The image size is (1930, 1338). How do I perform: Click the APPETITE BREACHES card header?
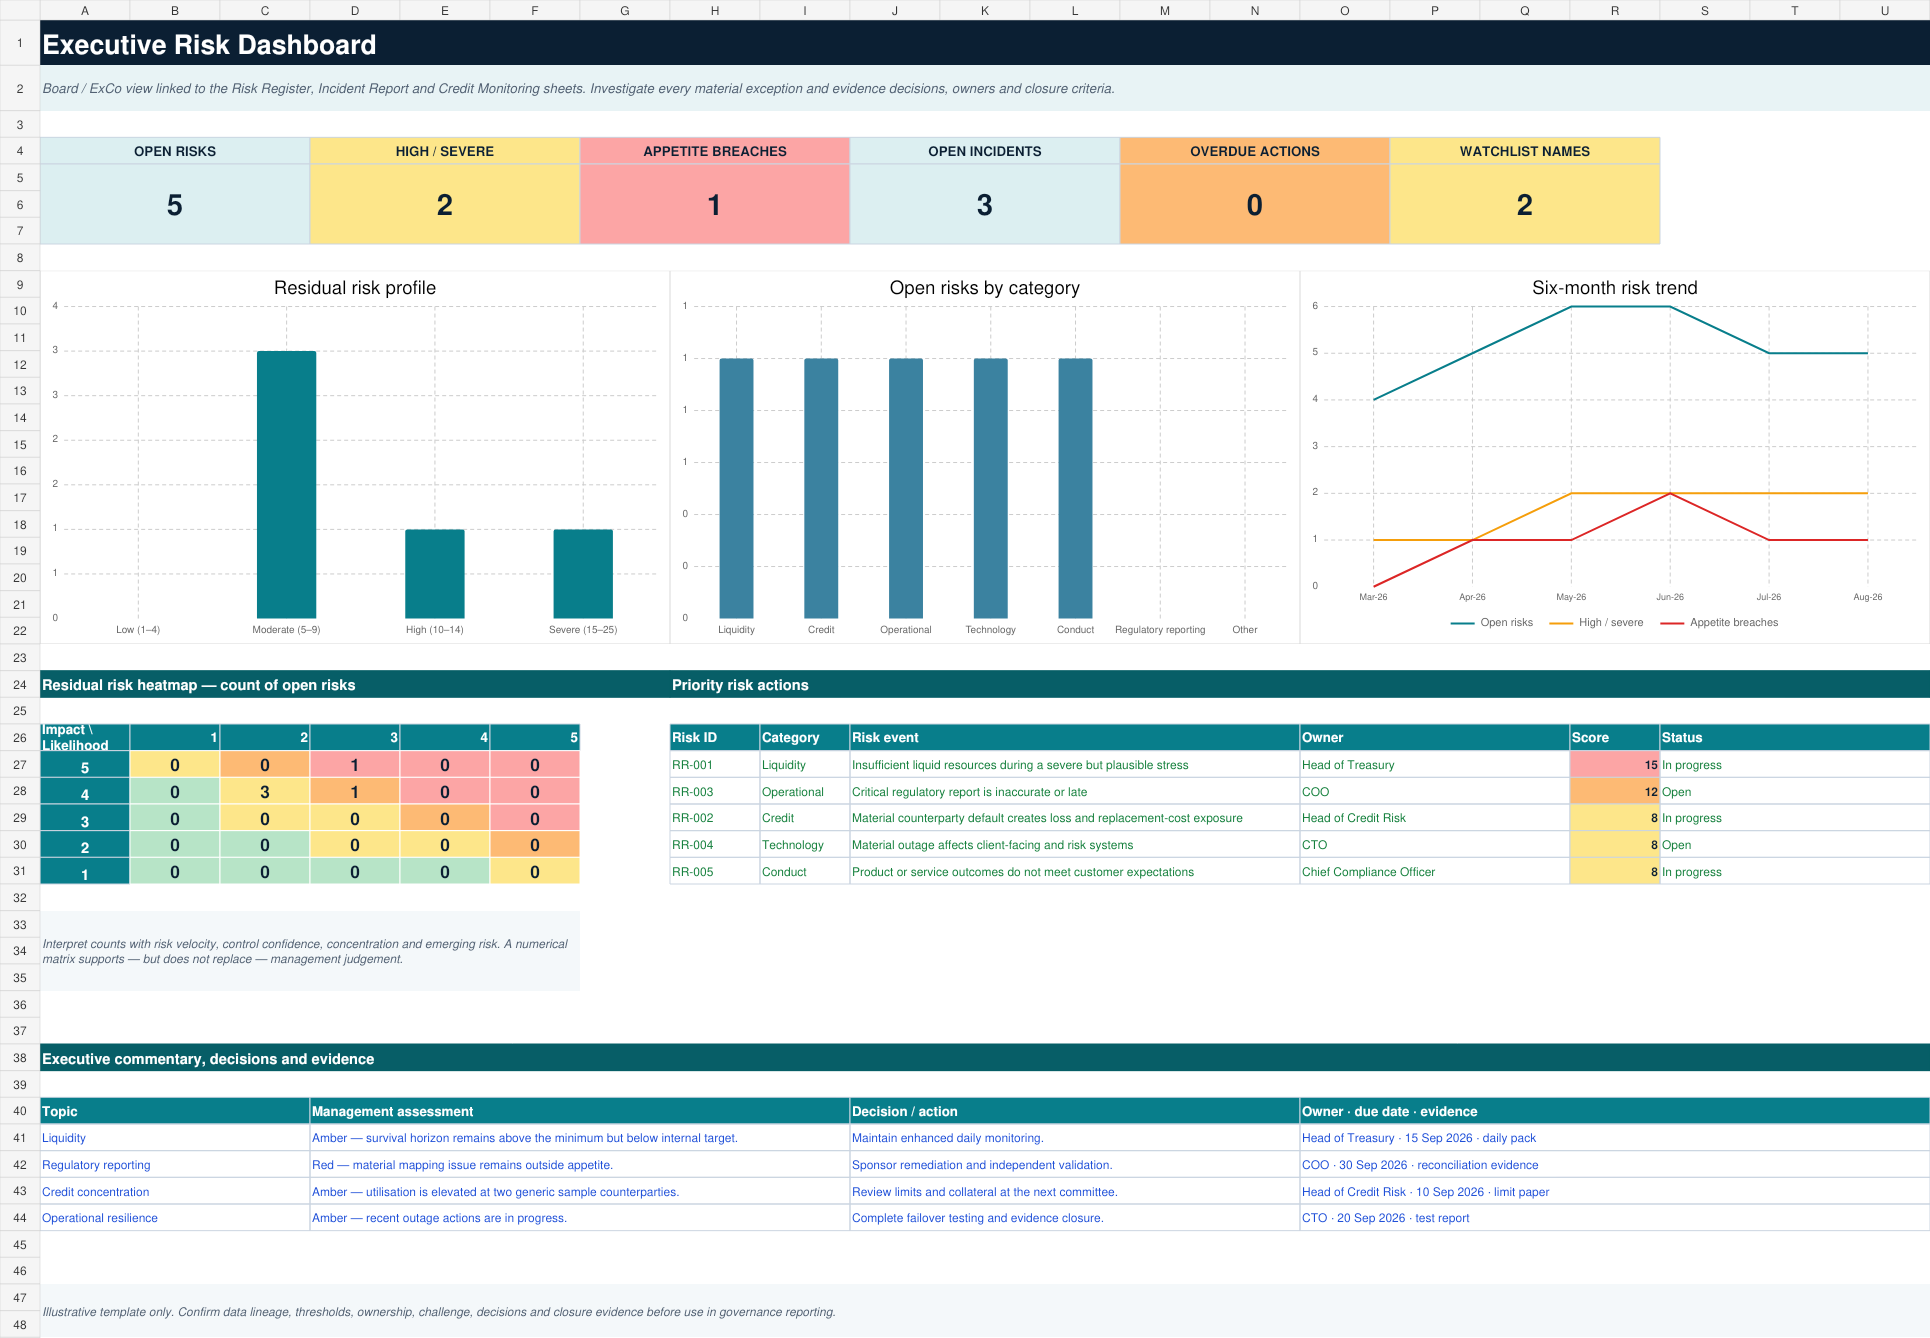pos(715,151)
